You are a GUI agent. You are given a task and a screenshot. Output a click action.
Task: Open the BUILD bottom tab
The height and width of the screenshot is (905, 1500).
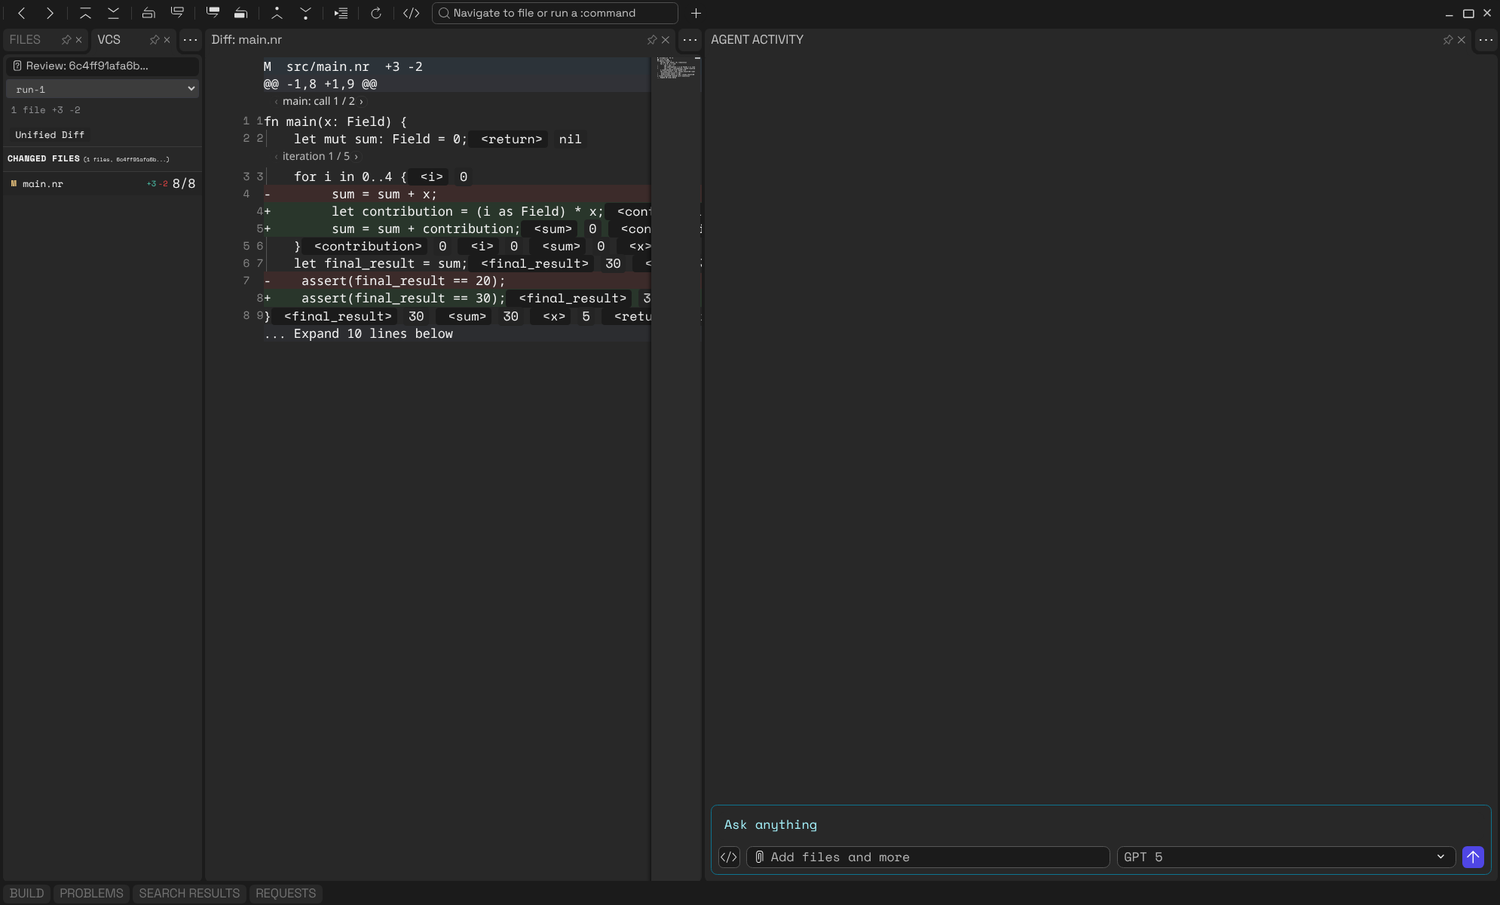click(x=27, y=893)
